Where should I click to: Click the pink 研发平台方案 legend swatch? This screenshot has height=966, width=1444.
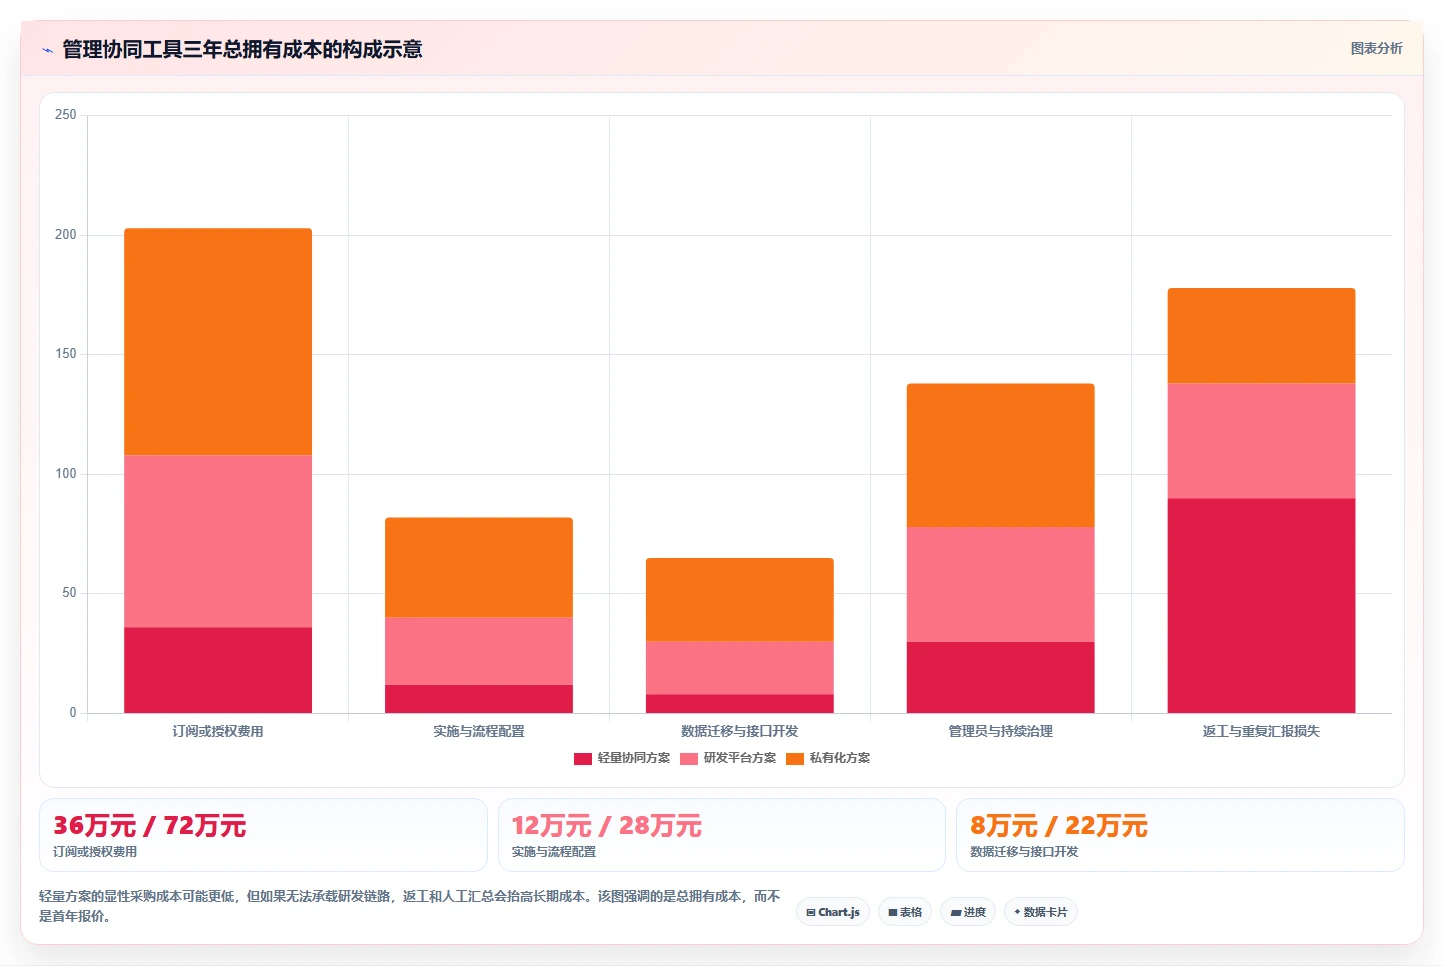coord(689,758)
